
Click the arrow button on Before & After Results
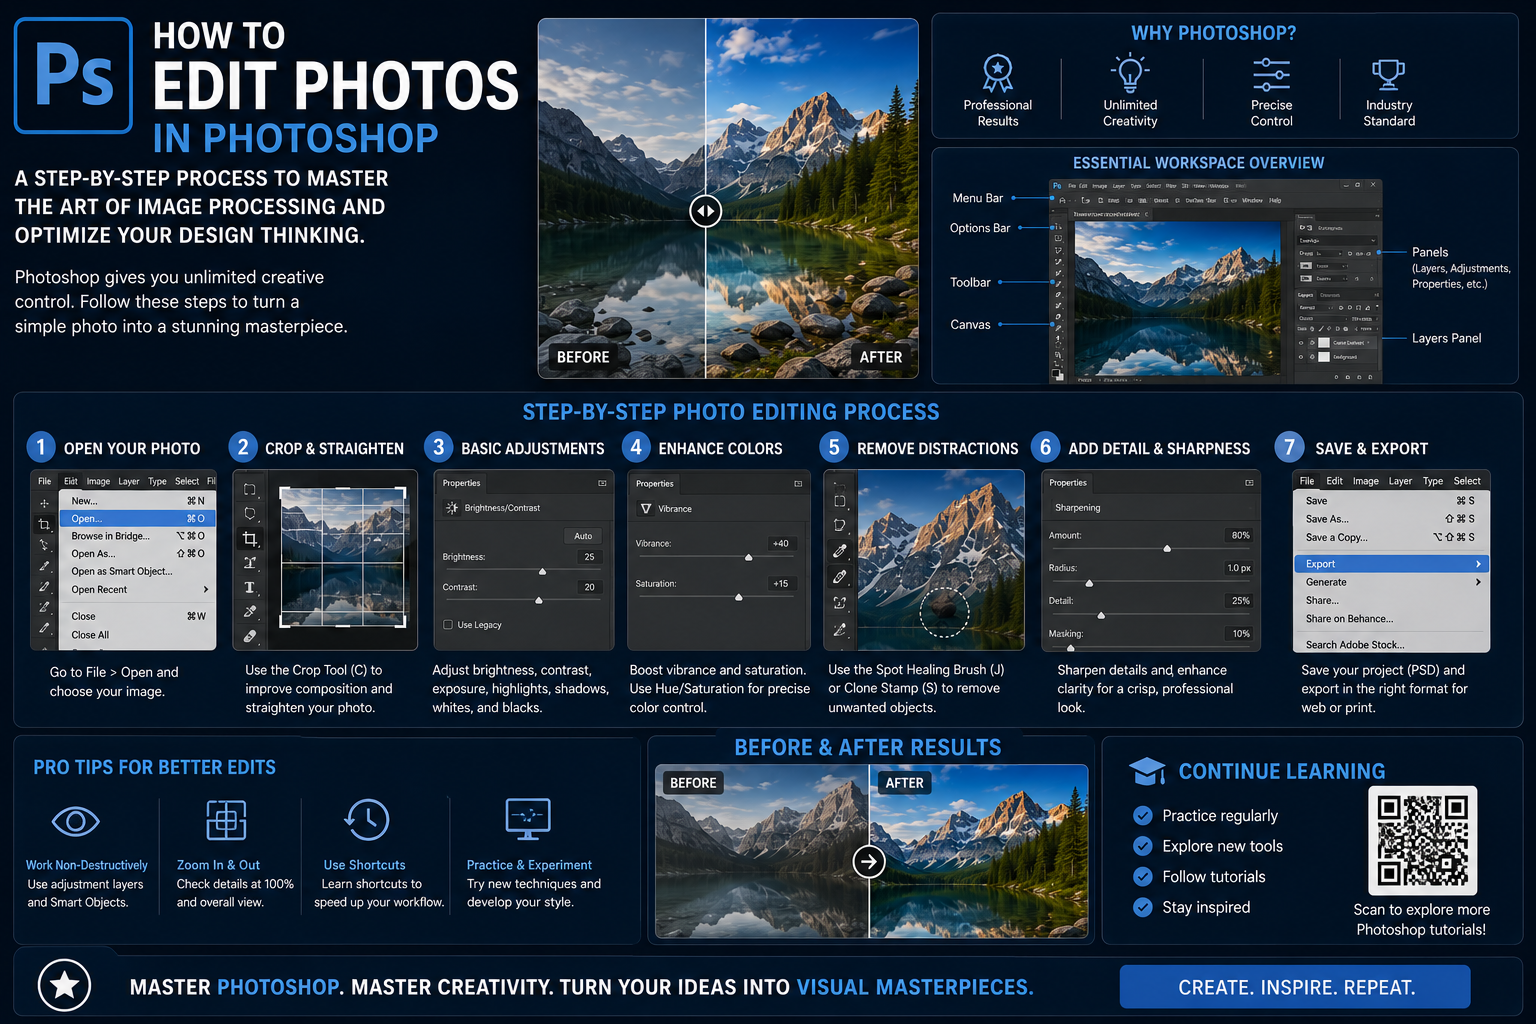click(x=869, y=861)
